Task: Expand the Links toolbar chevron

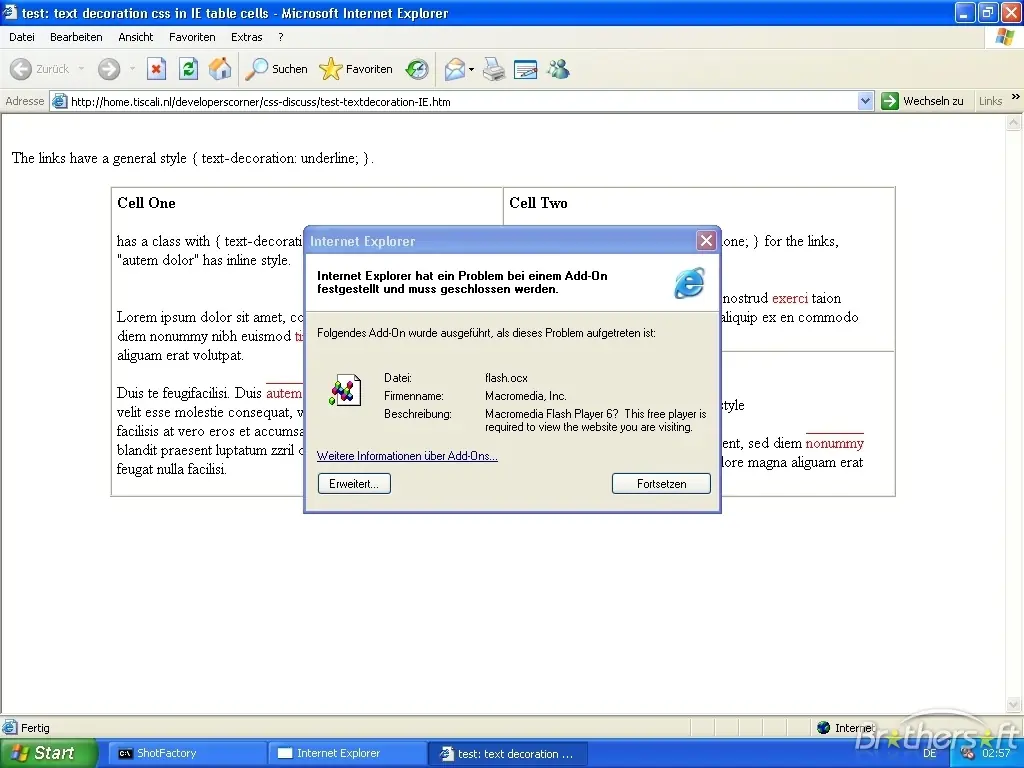Action: click(1016, 97)
